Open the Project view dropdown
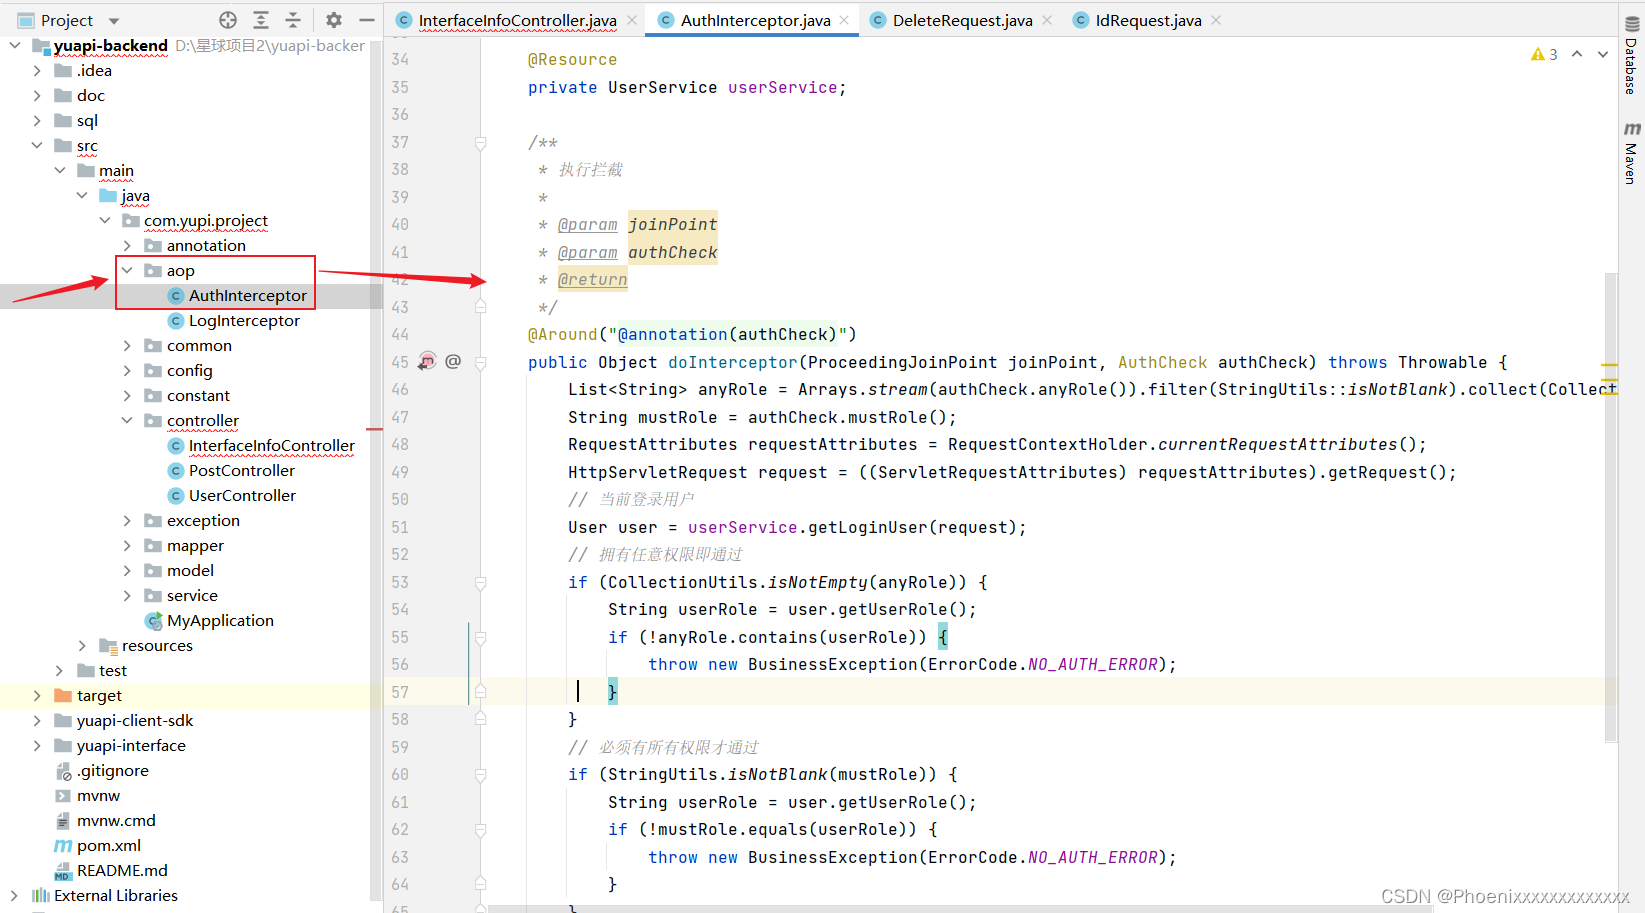 click(114, 21)
